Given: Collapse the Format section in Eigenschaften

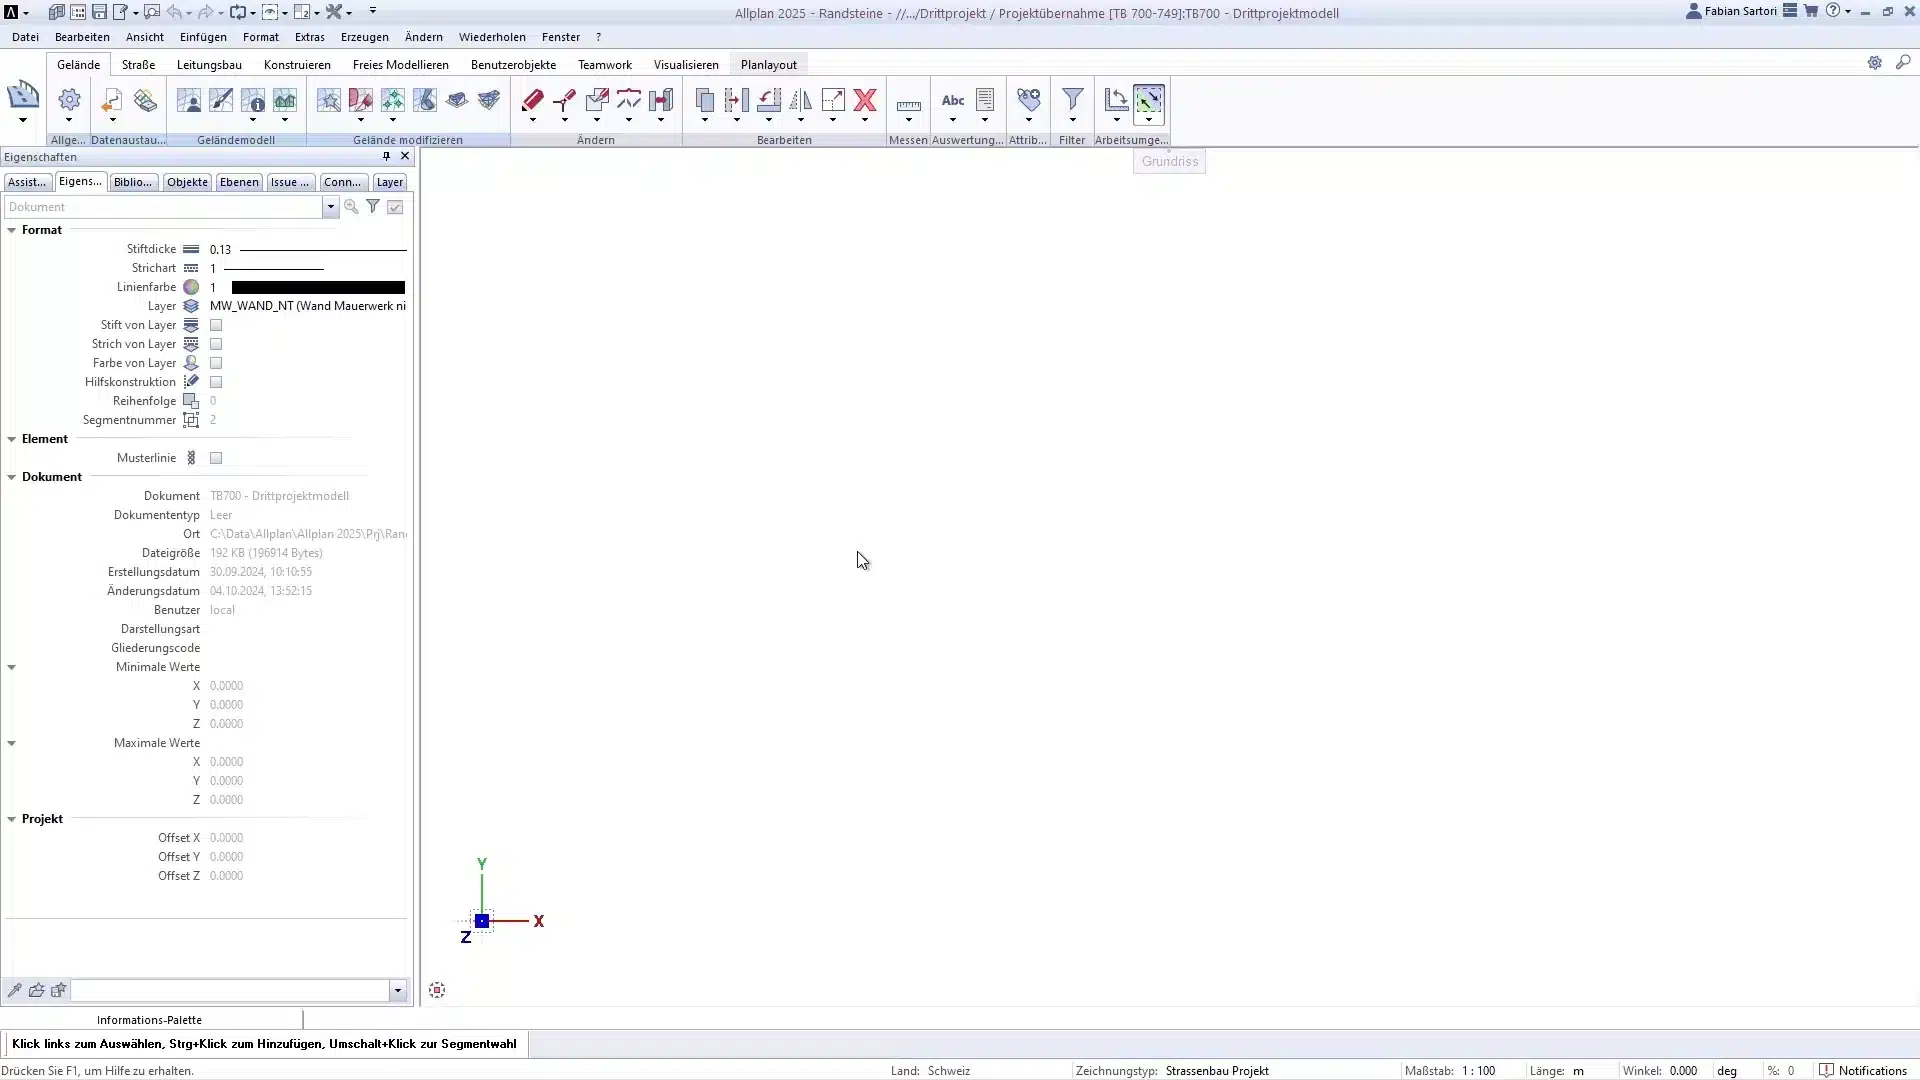Looking at the screenshot, I should click(11, 230).
